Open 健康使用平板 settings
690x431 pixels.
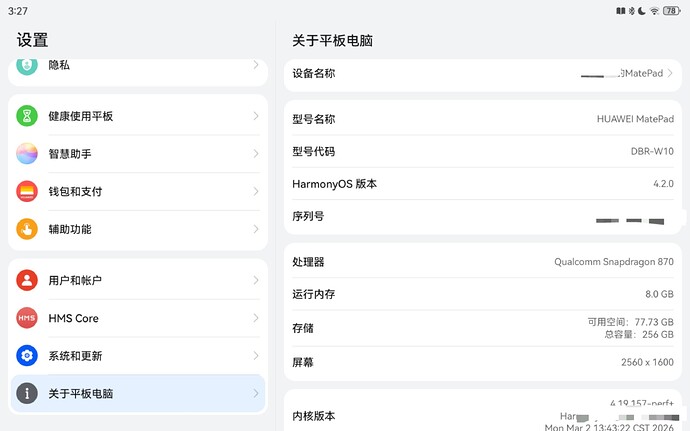point(138,116)
